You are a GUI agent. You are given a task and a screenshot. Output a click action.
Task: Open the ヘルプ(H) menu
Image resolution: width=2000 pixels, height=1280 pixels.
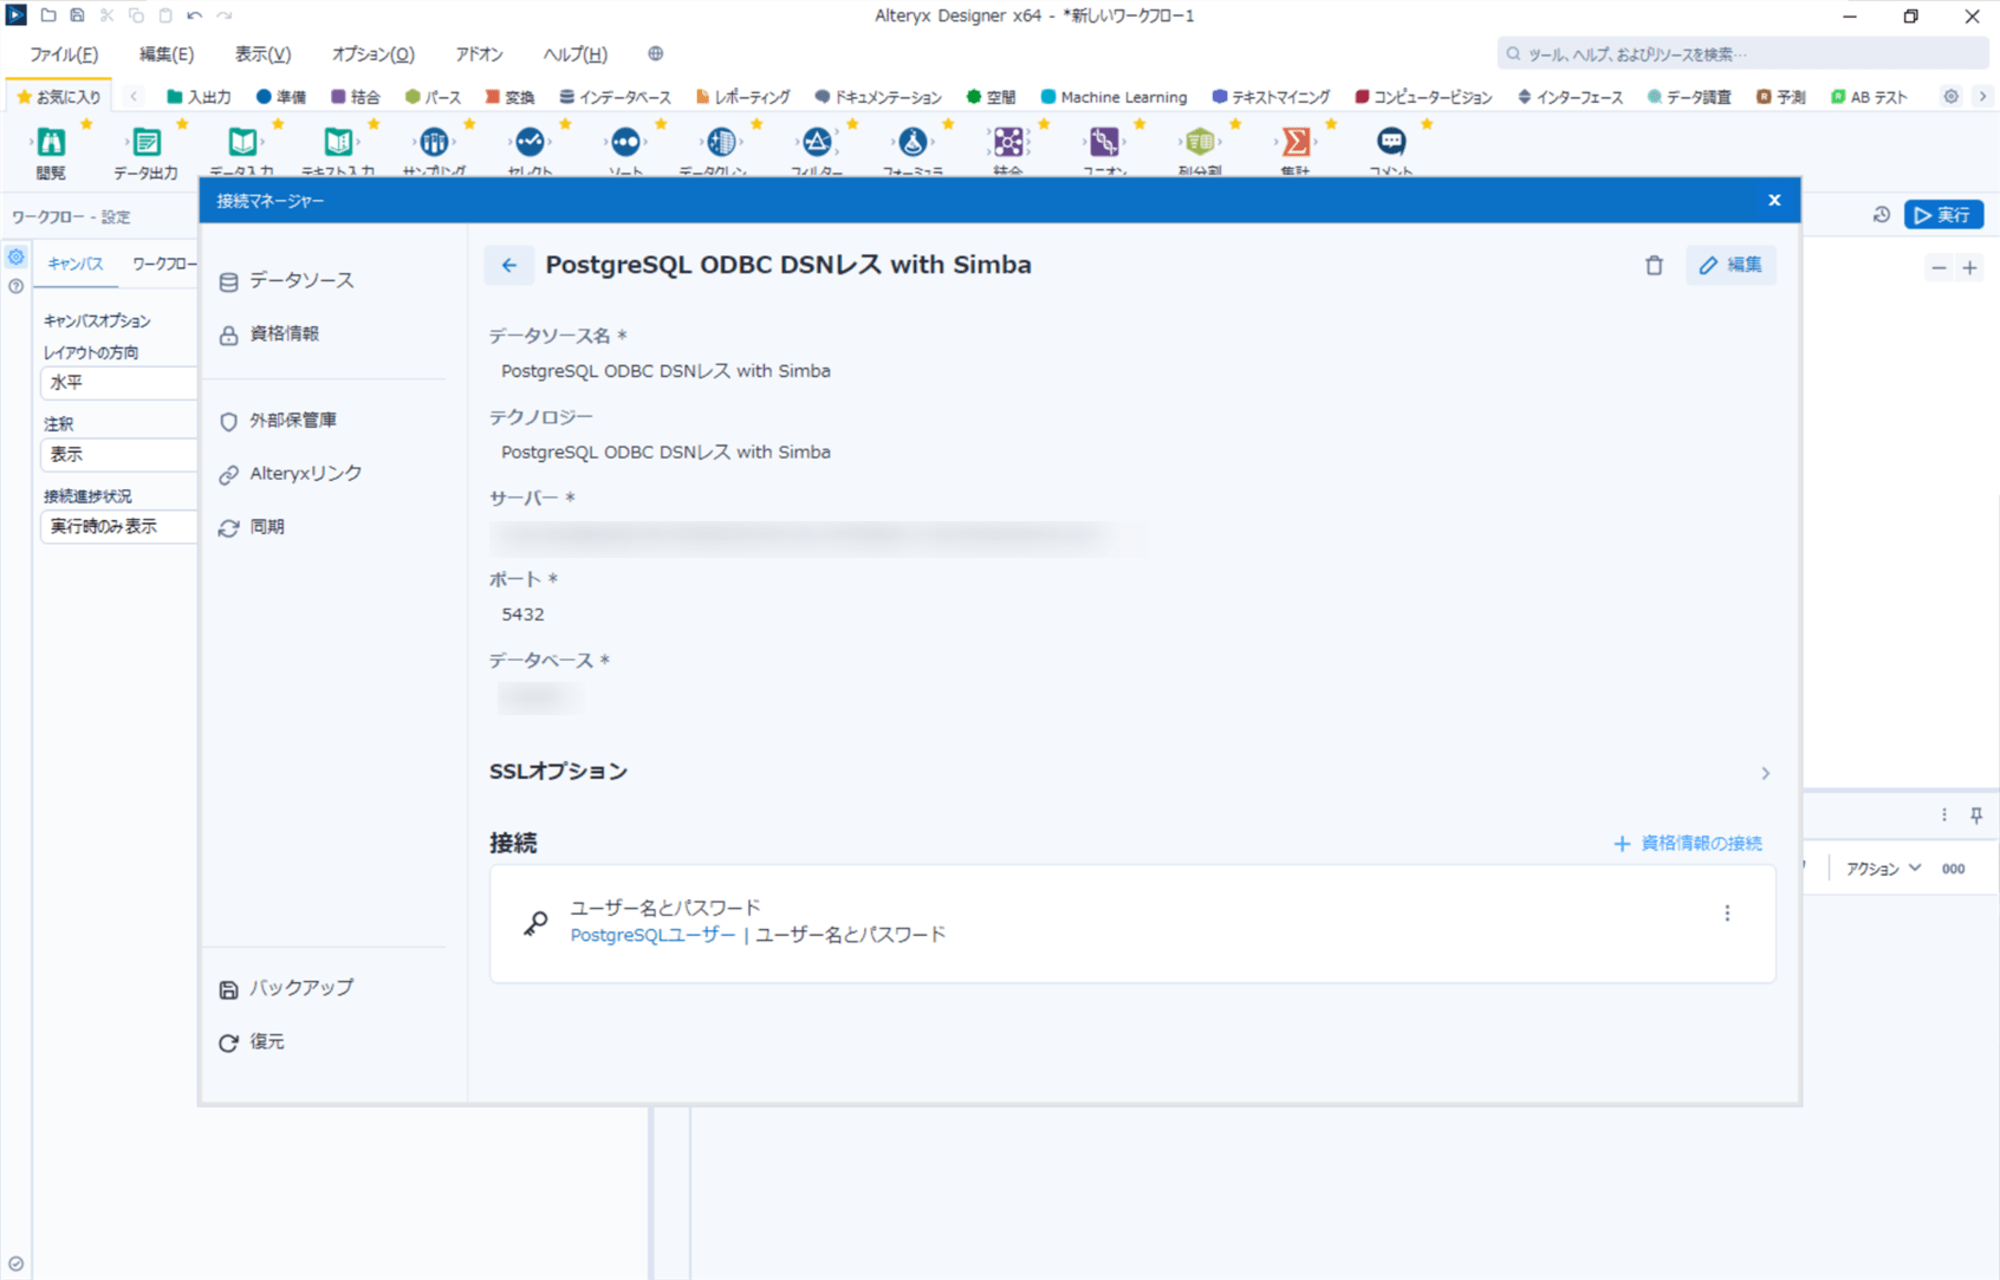[x=575, y=54]
